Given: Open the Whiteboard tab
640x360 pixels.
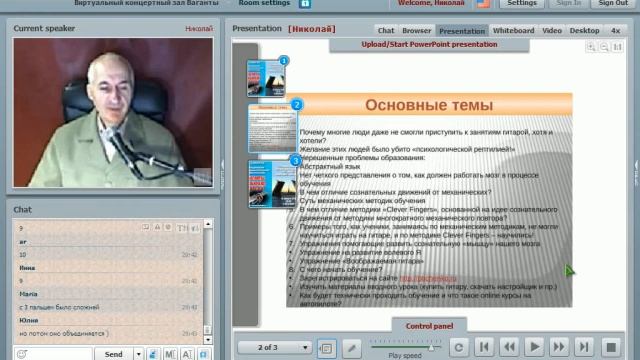Looking at the screenshot, I should tap(513, 31).
